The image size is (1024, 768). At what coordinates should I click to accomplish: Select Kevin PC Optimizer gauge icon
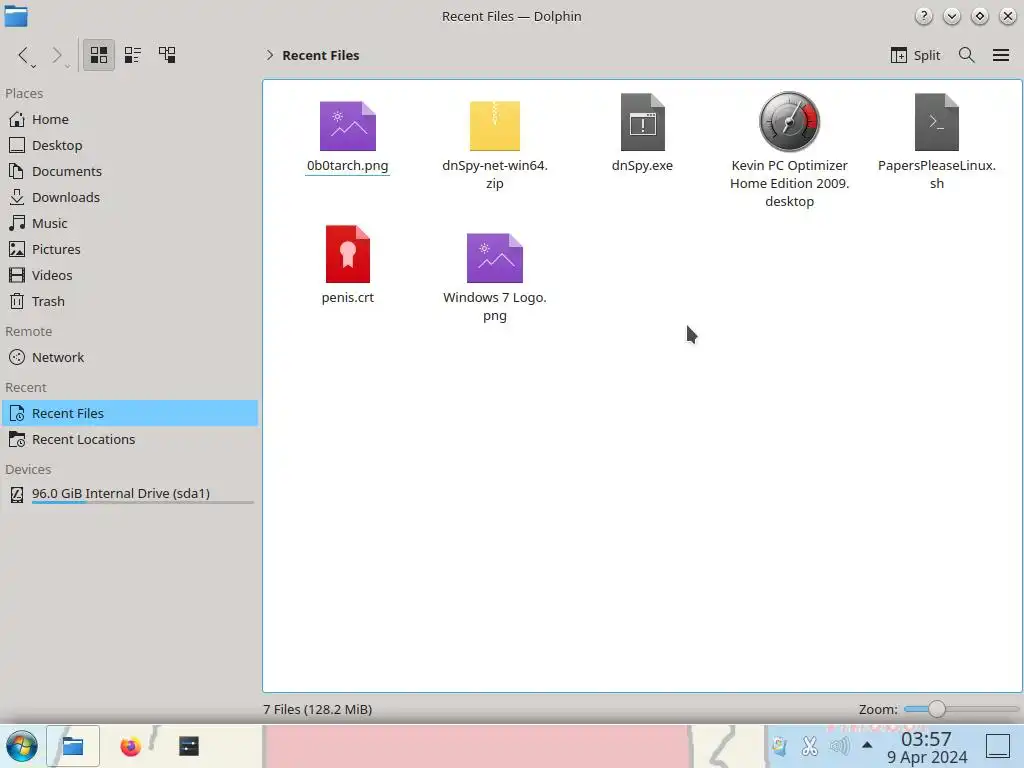[x=790, y=121]
